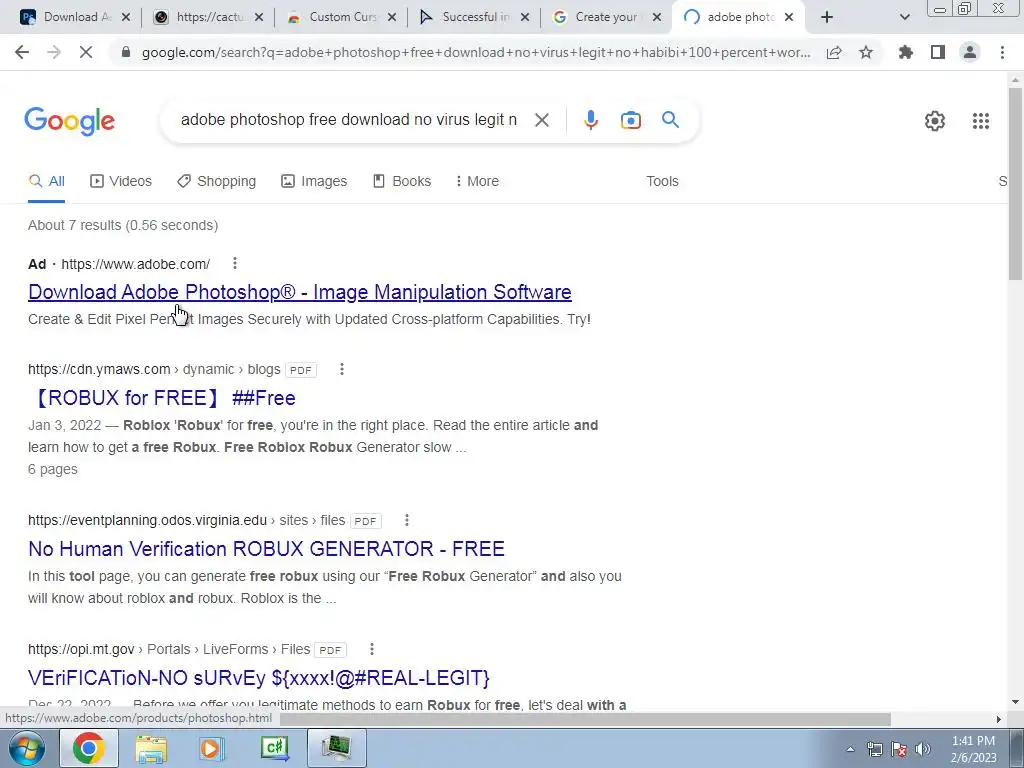
Task: Open the volume speaker tray icon
Action: pyautogui.click(x=922, y=749)
